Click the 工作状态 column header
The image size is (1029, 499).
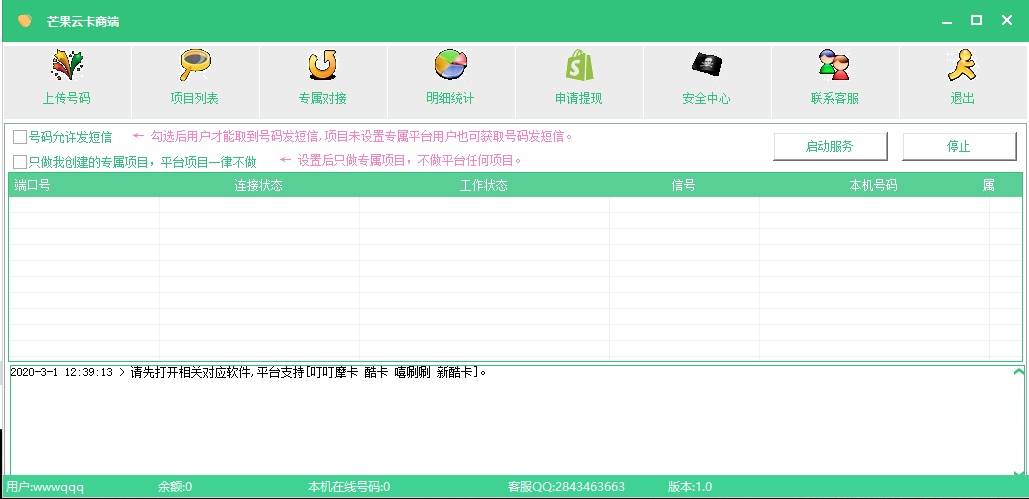[x=484, y=185]
